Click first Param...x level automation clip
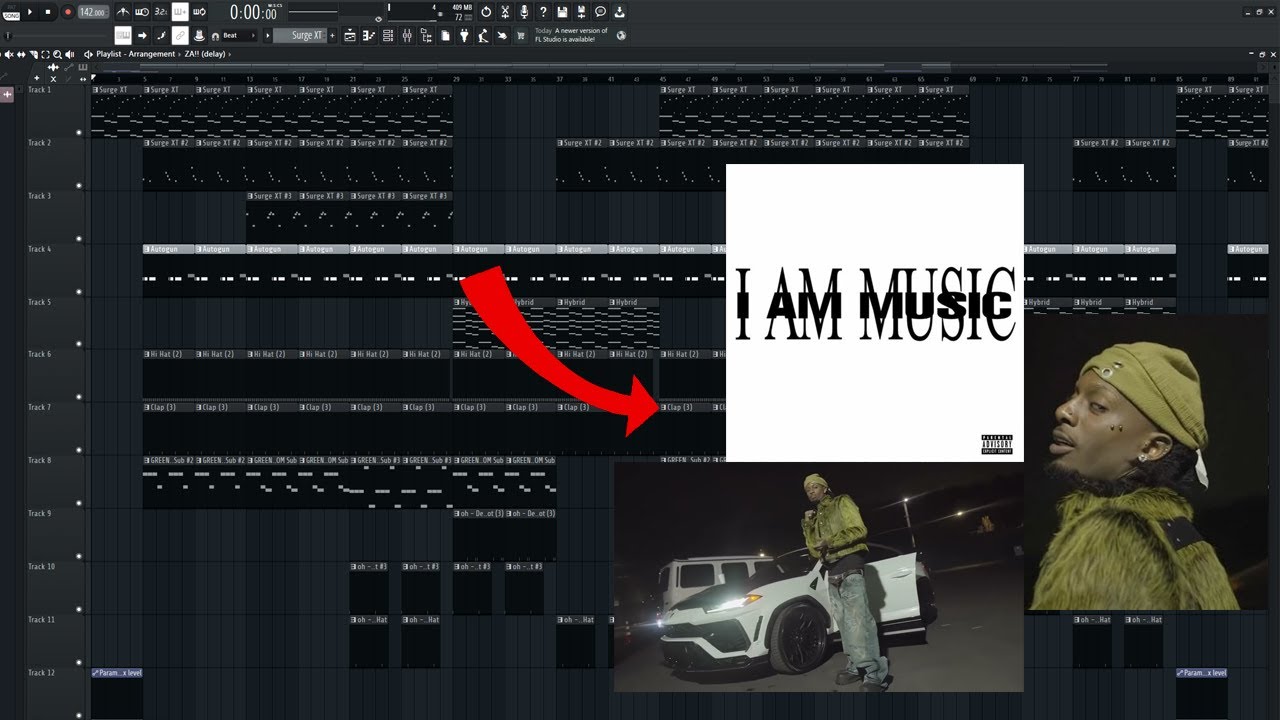 116,693
